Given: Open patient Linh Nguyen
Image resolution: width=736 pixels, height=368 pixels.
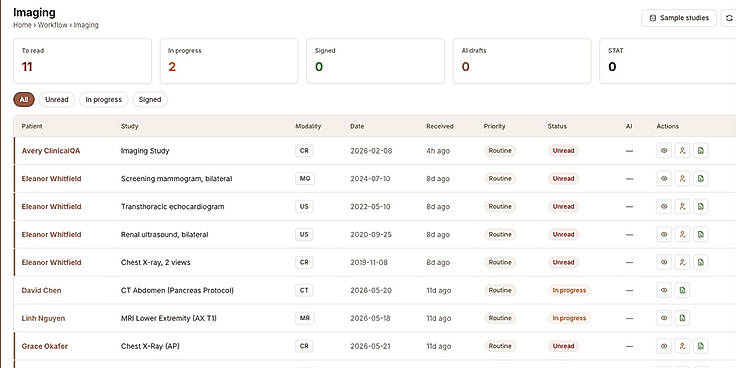Looking at the screenshot, I should pyautogui.click(x=43, y=318).
